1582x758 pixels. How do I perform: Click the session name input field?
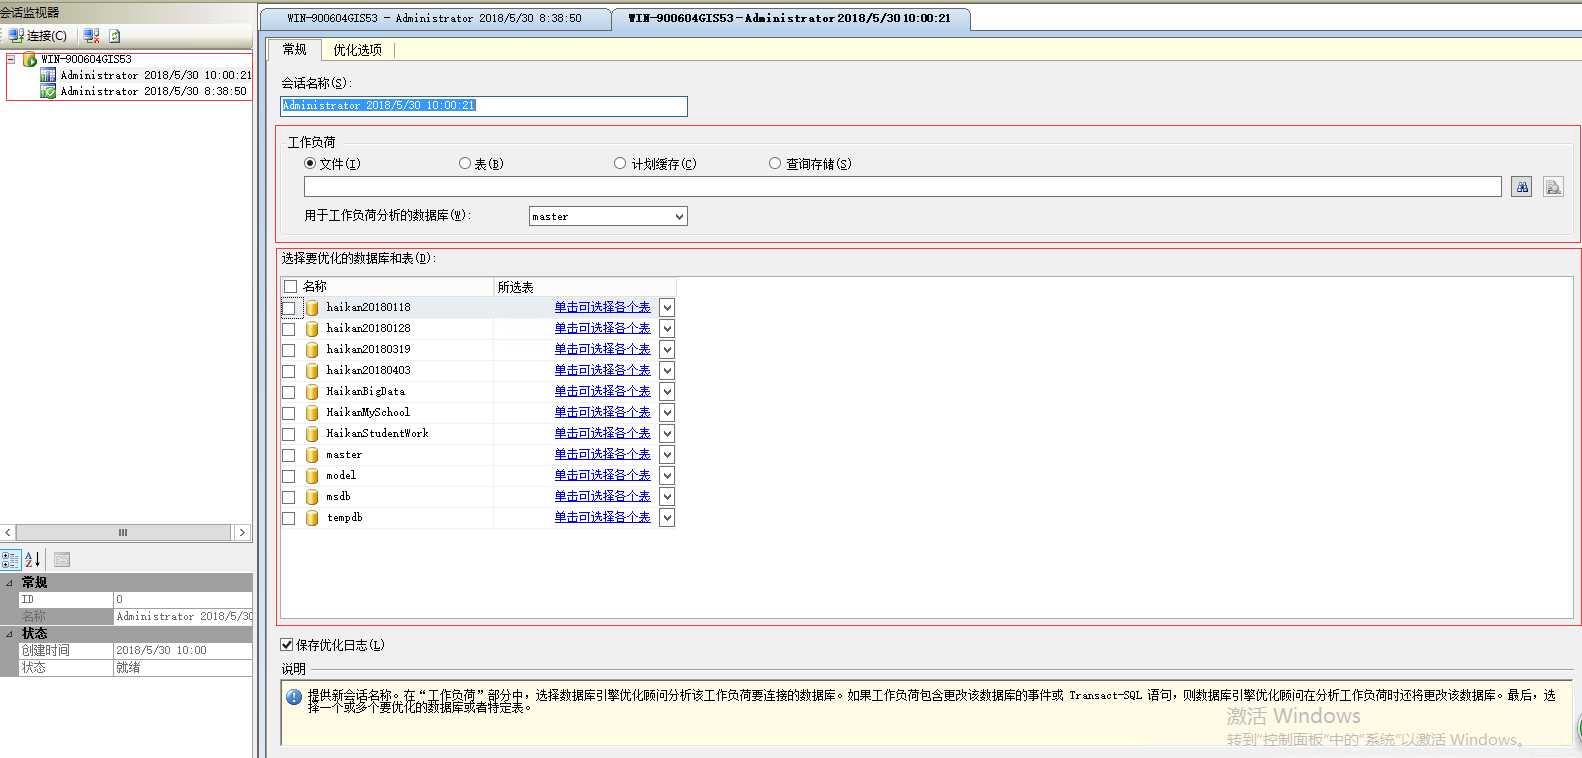click(484, 106)
